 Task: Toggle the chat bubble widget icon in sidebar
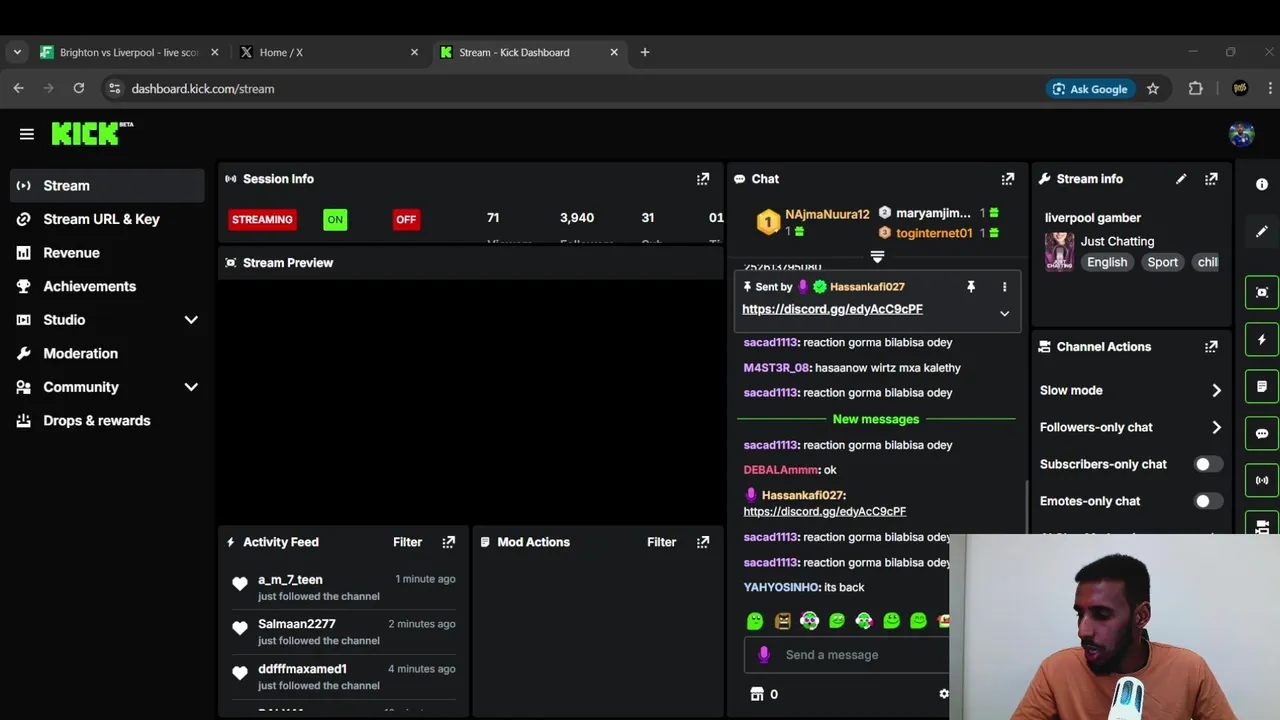pyautogui.click(x=1262, y=433)
